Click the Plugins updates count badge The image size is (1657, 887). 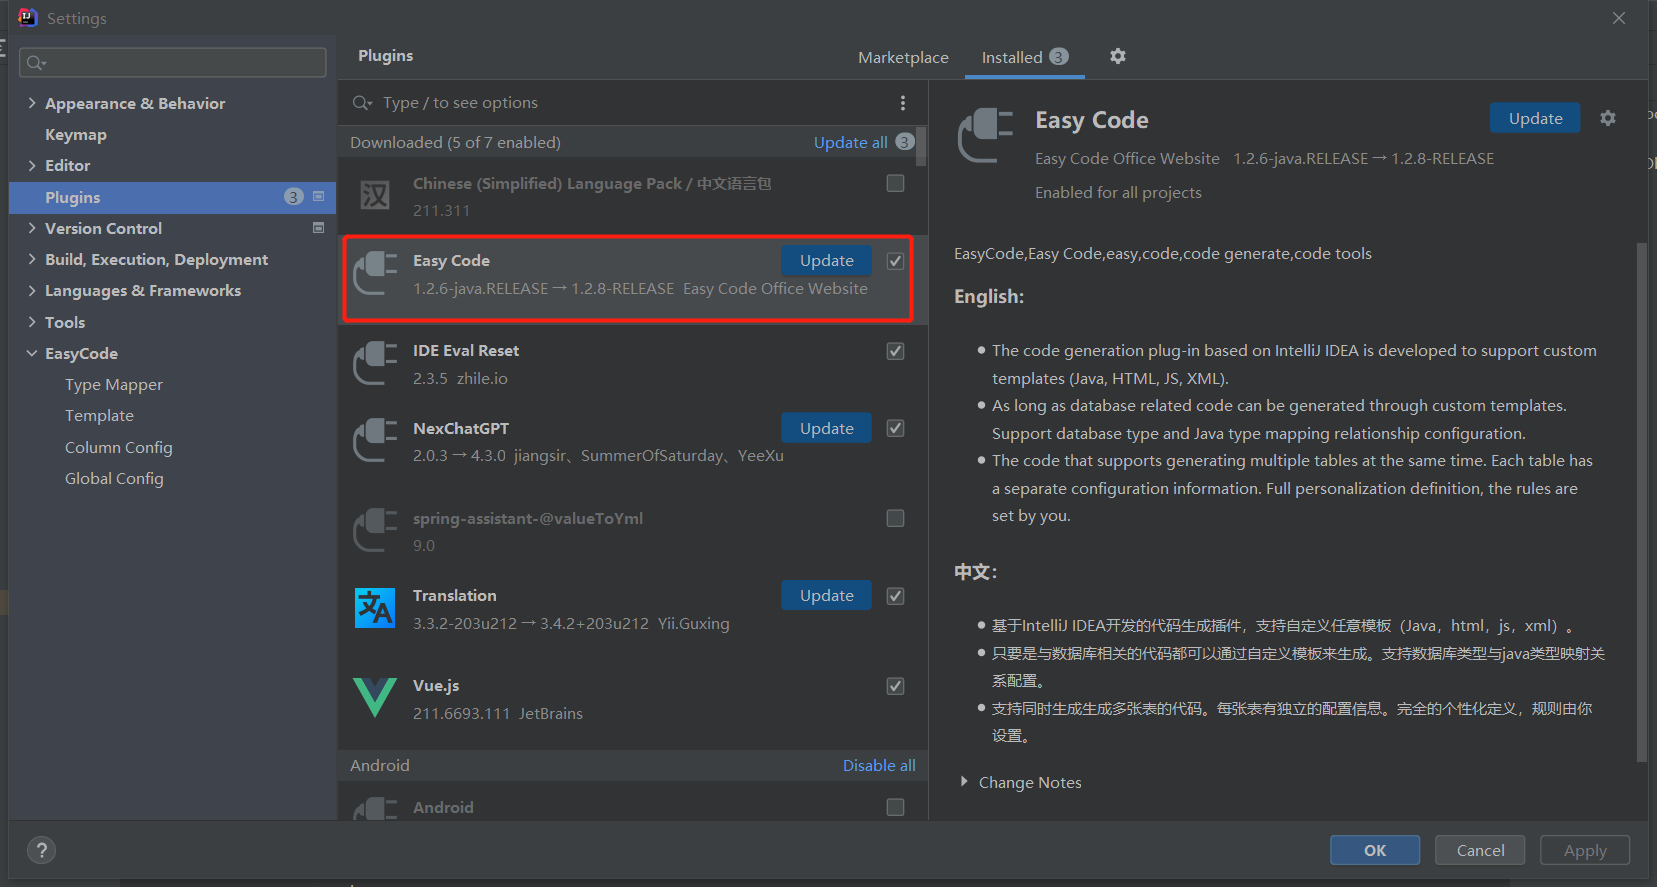click(x=293, y=197)
